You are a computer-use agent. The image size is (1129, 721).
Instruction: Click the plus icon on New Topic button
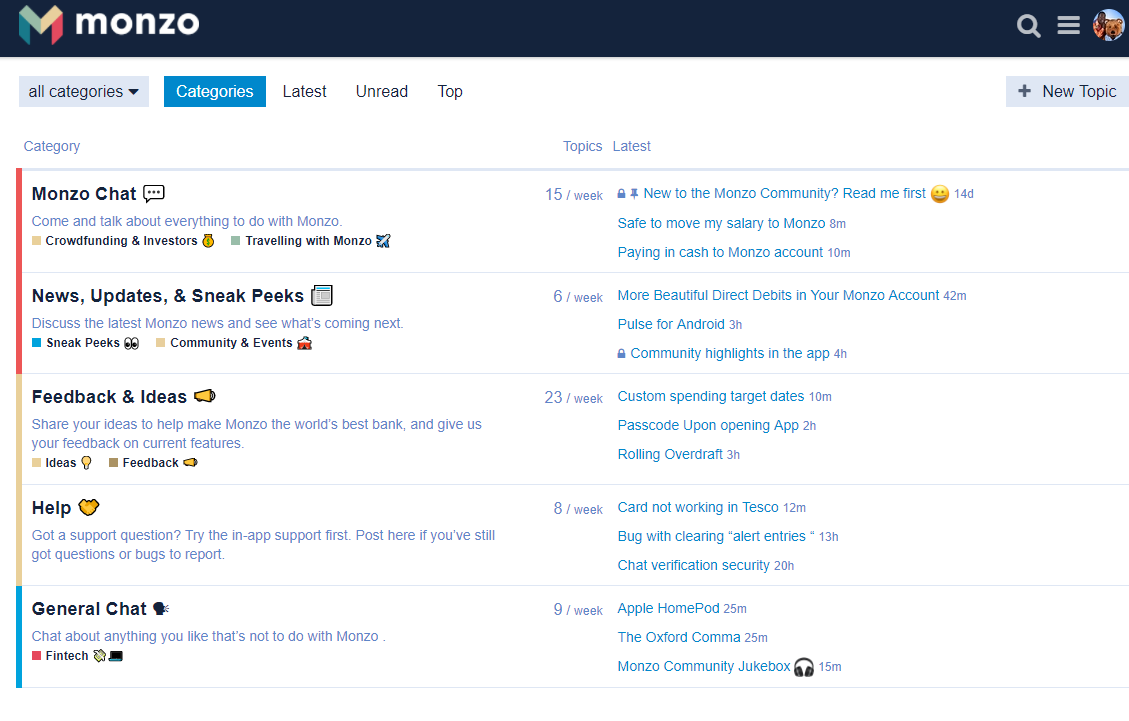coord(1024,91)
